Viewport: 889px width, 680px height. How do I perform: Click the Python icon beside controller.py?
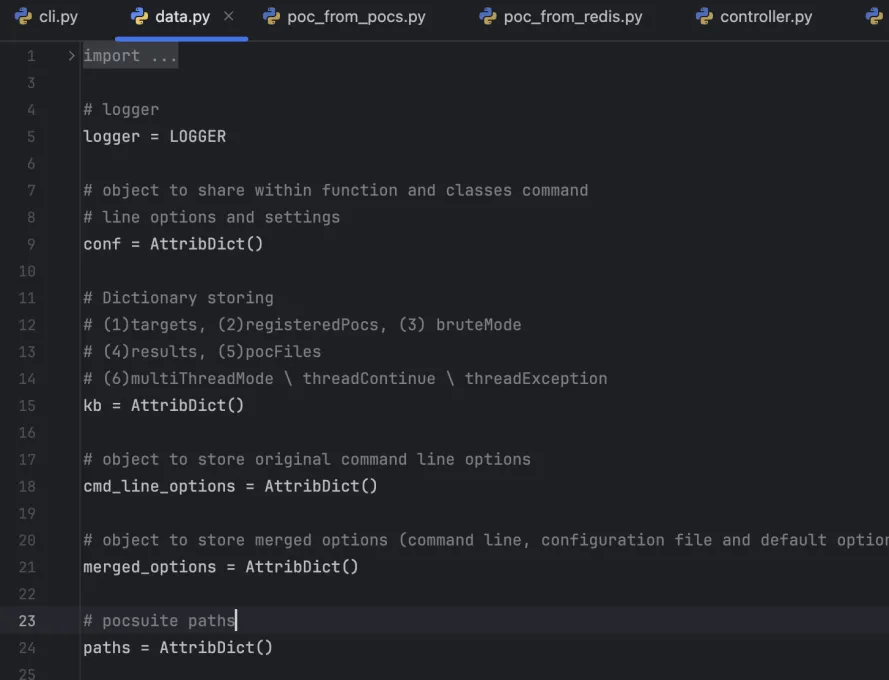tap(704, 17)
